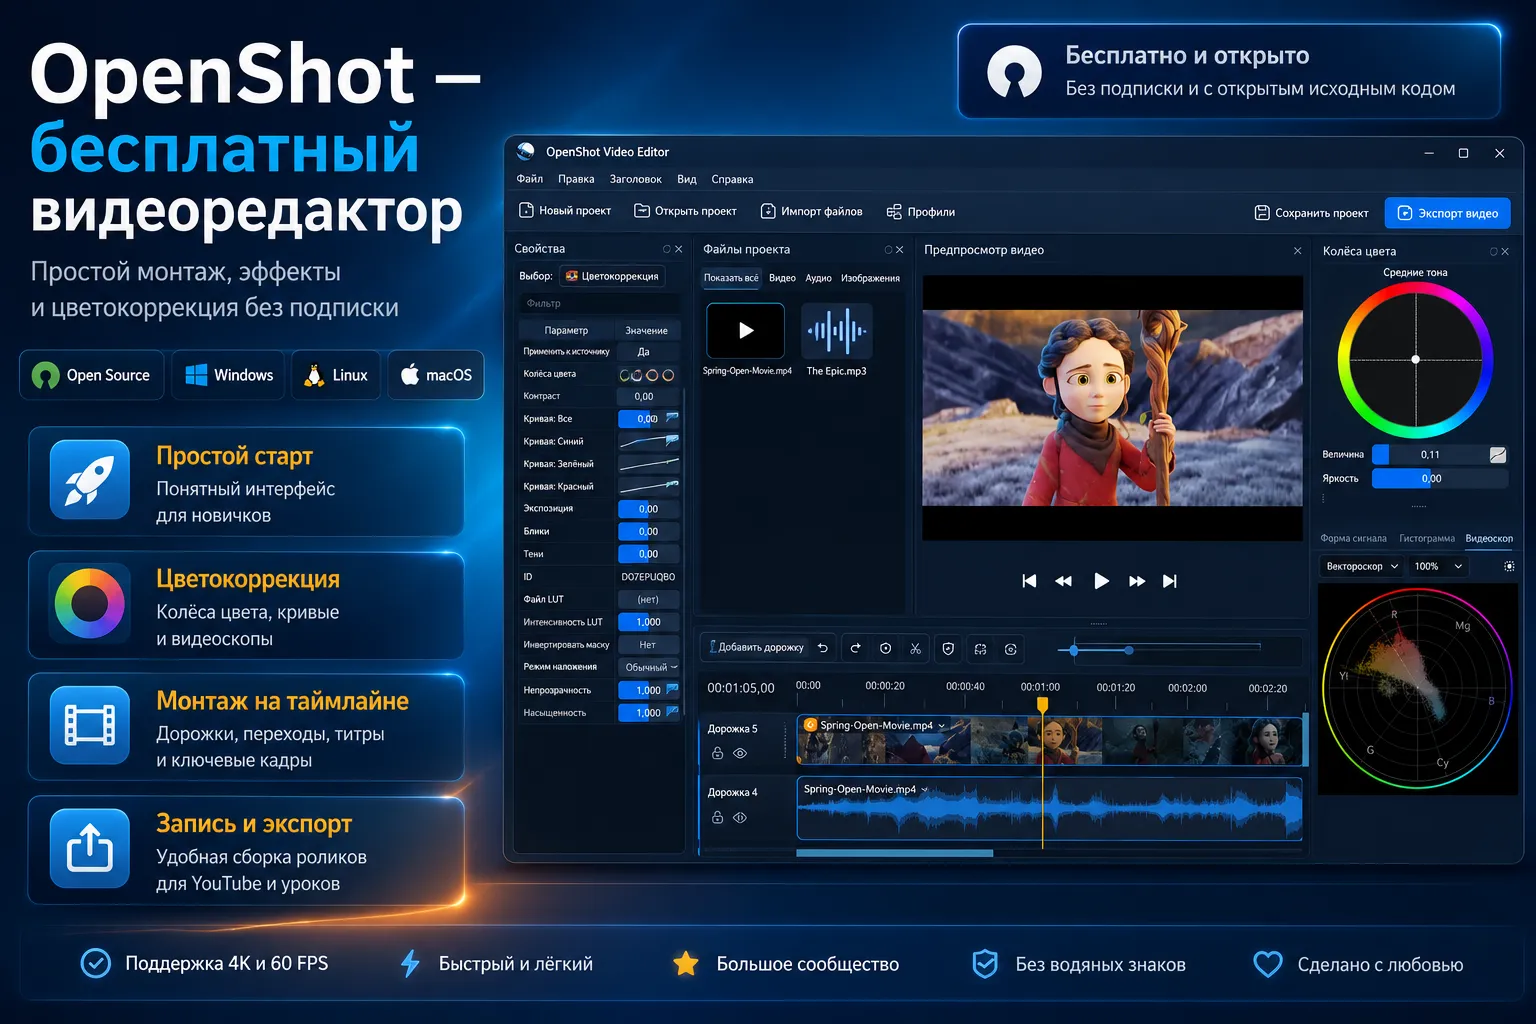Click the keyframe icon in Насыщенность row
Screen dimensions: 1536x1024
coord(672,711)
